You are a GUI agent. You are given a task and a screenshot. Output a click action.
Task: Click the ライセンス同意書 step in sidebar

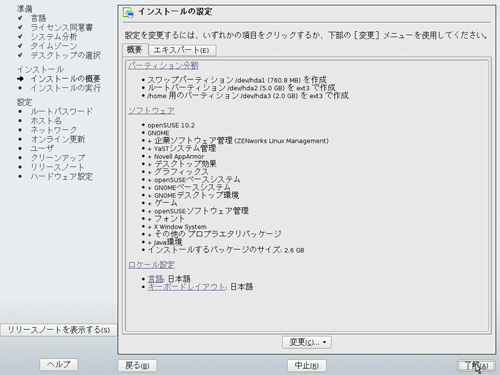coord(62,27)
